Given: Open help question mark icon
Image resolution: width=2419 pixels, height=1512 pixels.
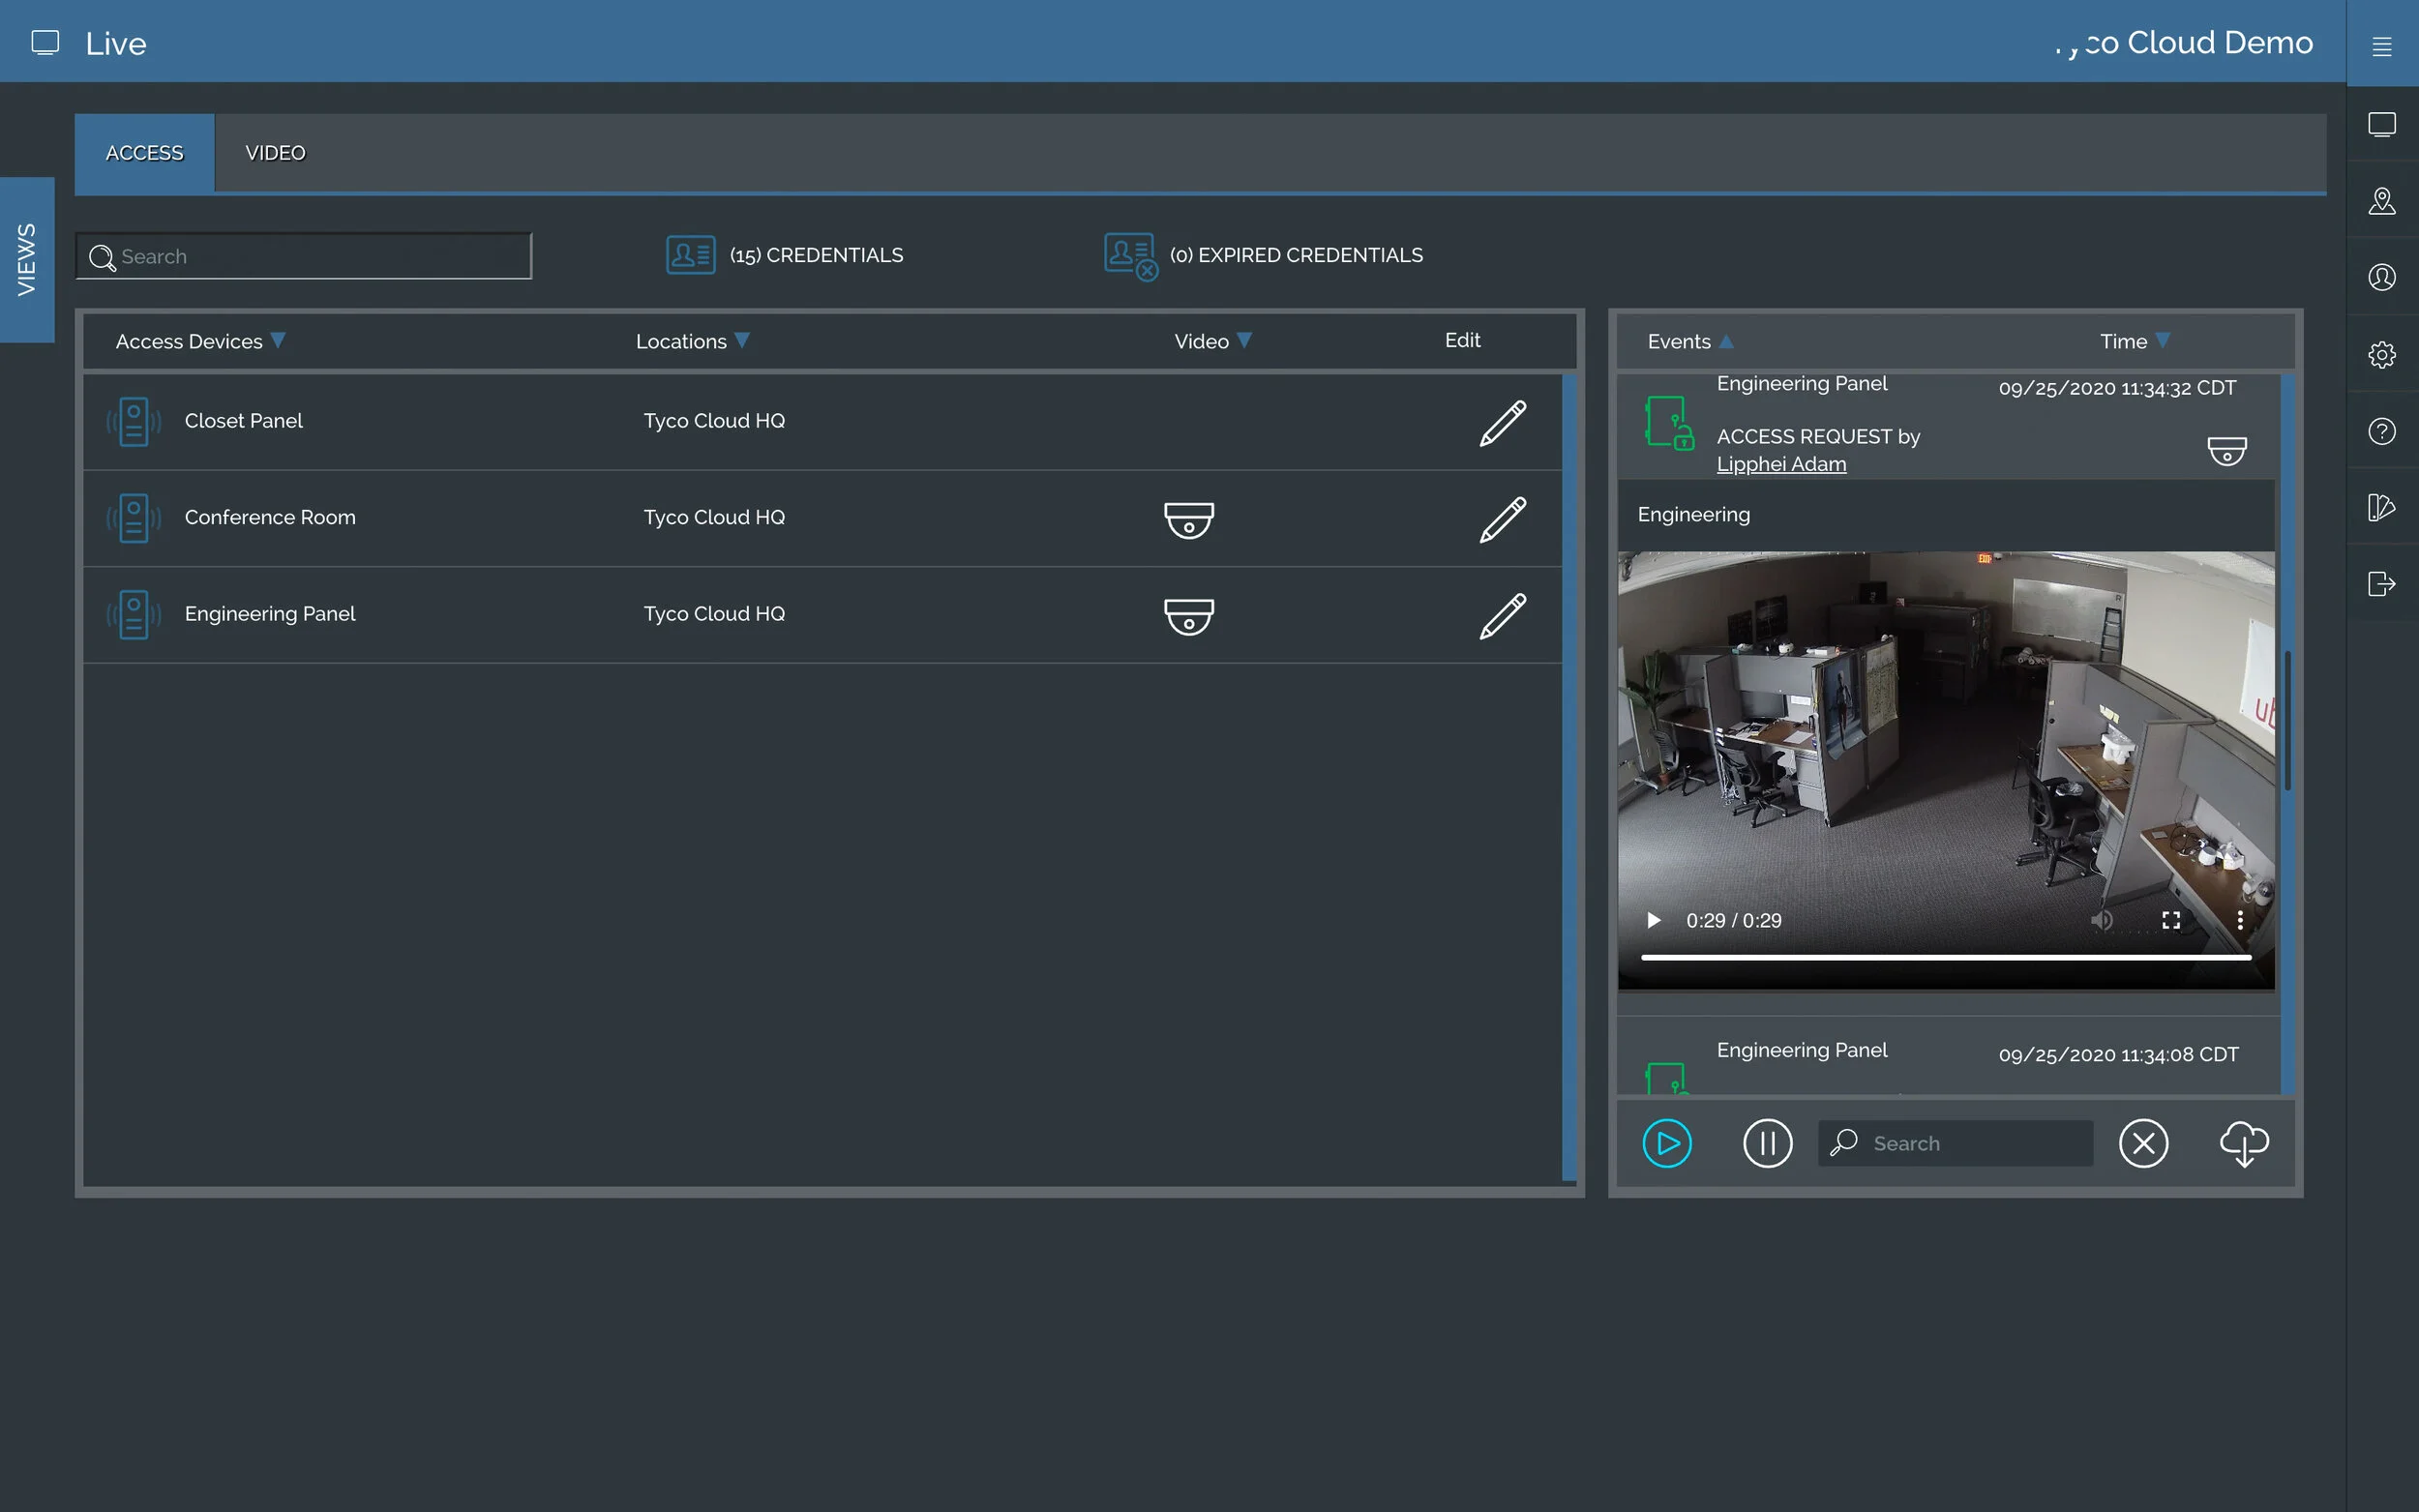Looking at the screenshot, I should [x=2383, y=431].
